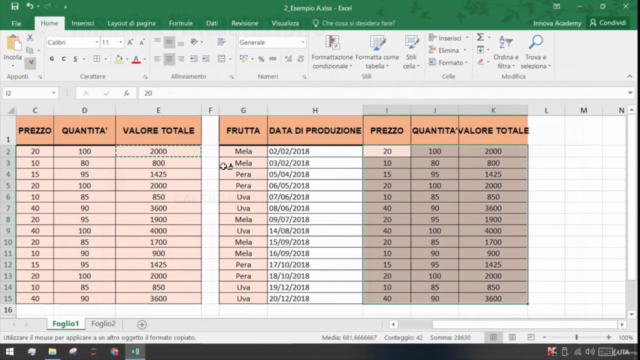Toggle underline (S) formatting
The image size is (640, 360).
(75, 59)
